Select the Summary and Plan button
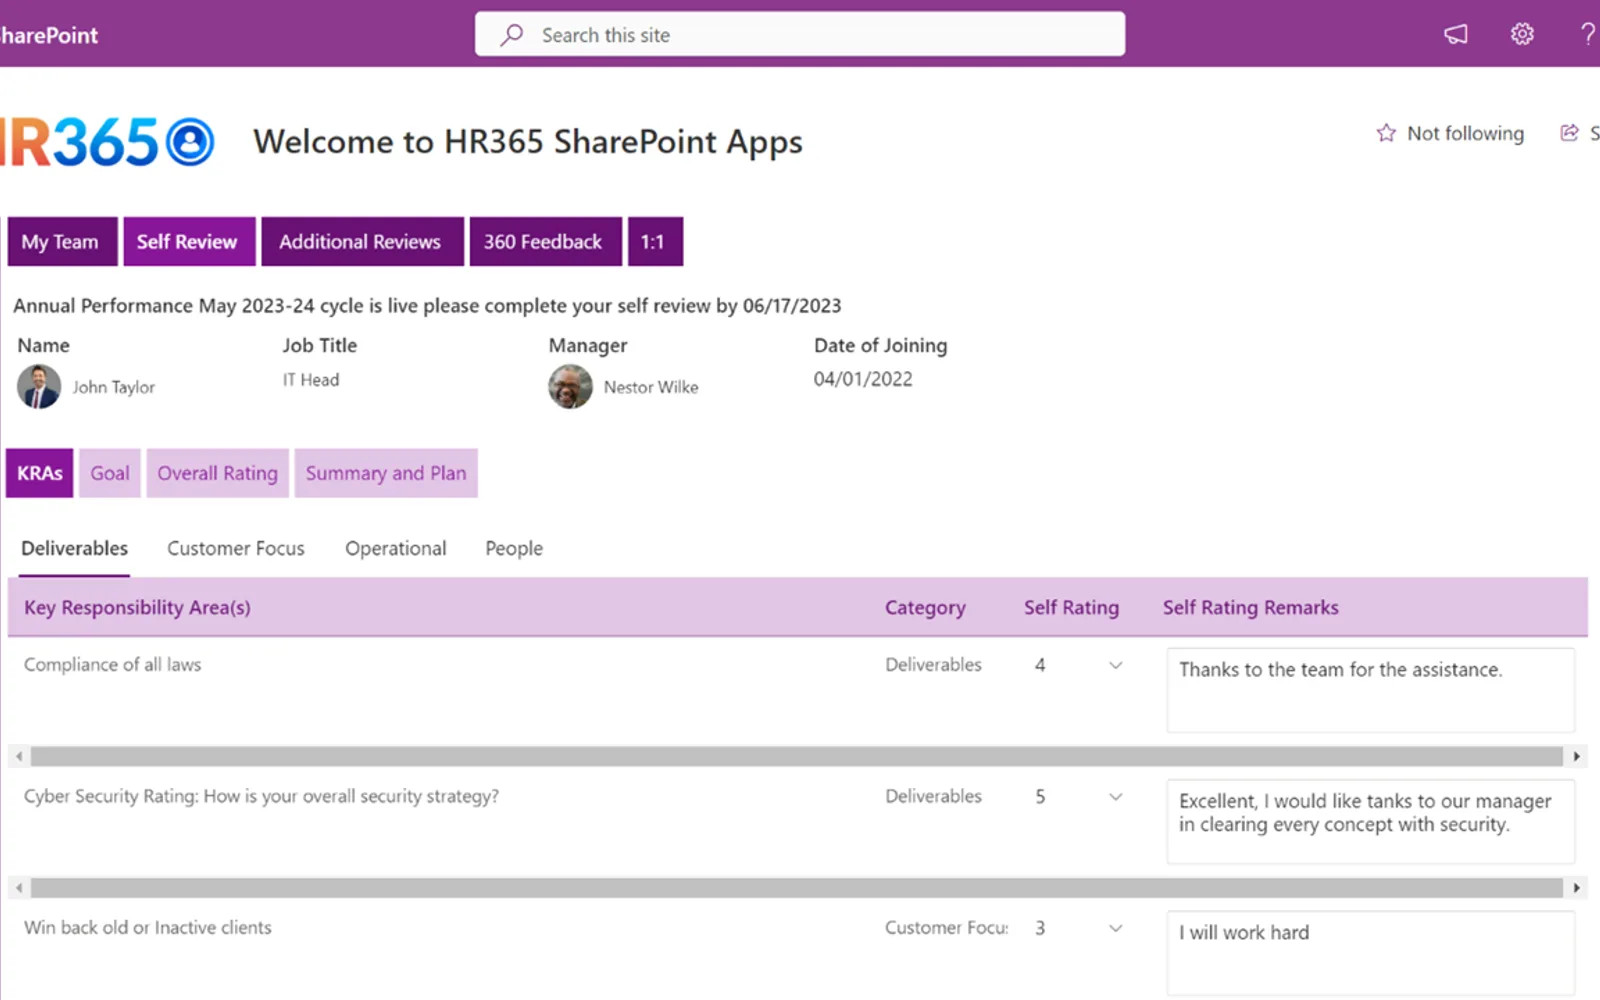Viewport: 1600px width, 1000px height. (x=386, y=473)
